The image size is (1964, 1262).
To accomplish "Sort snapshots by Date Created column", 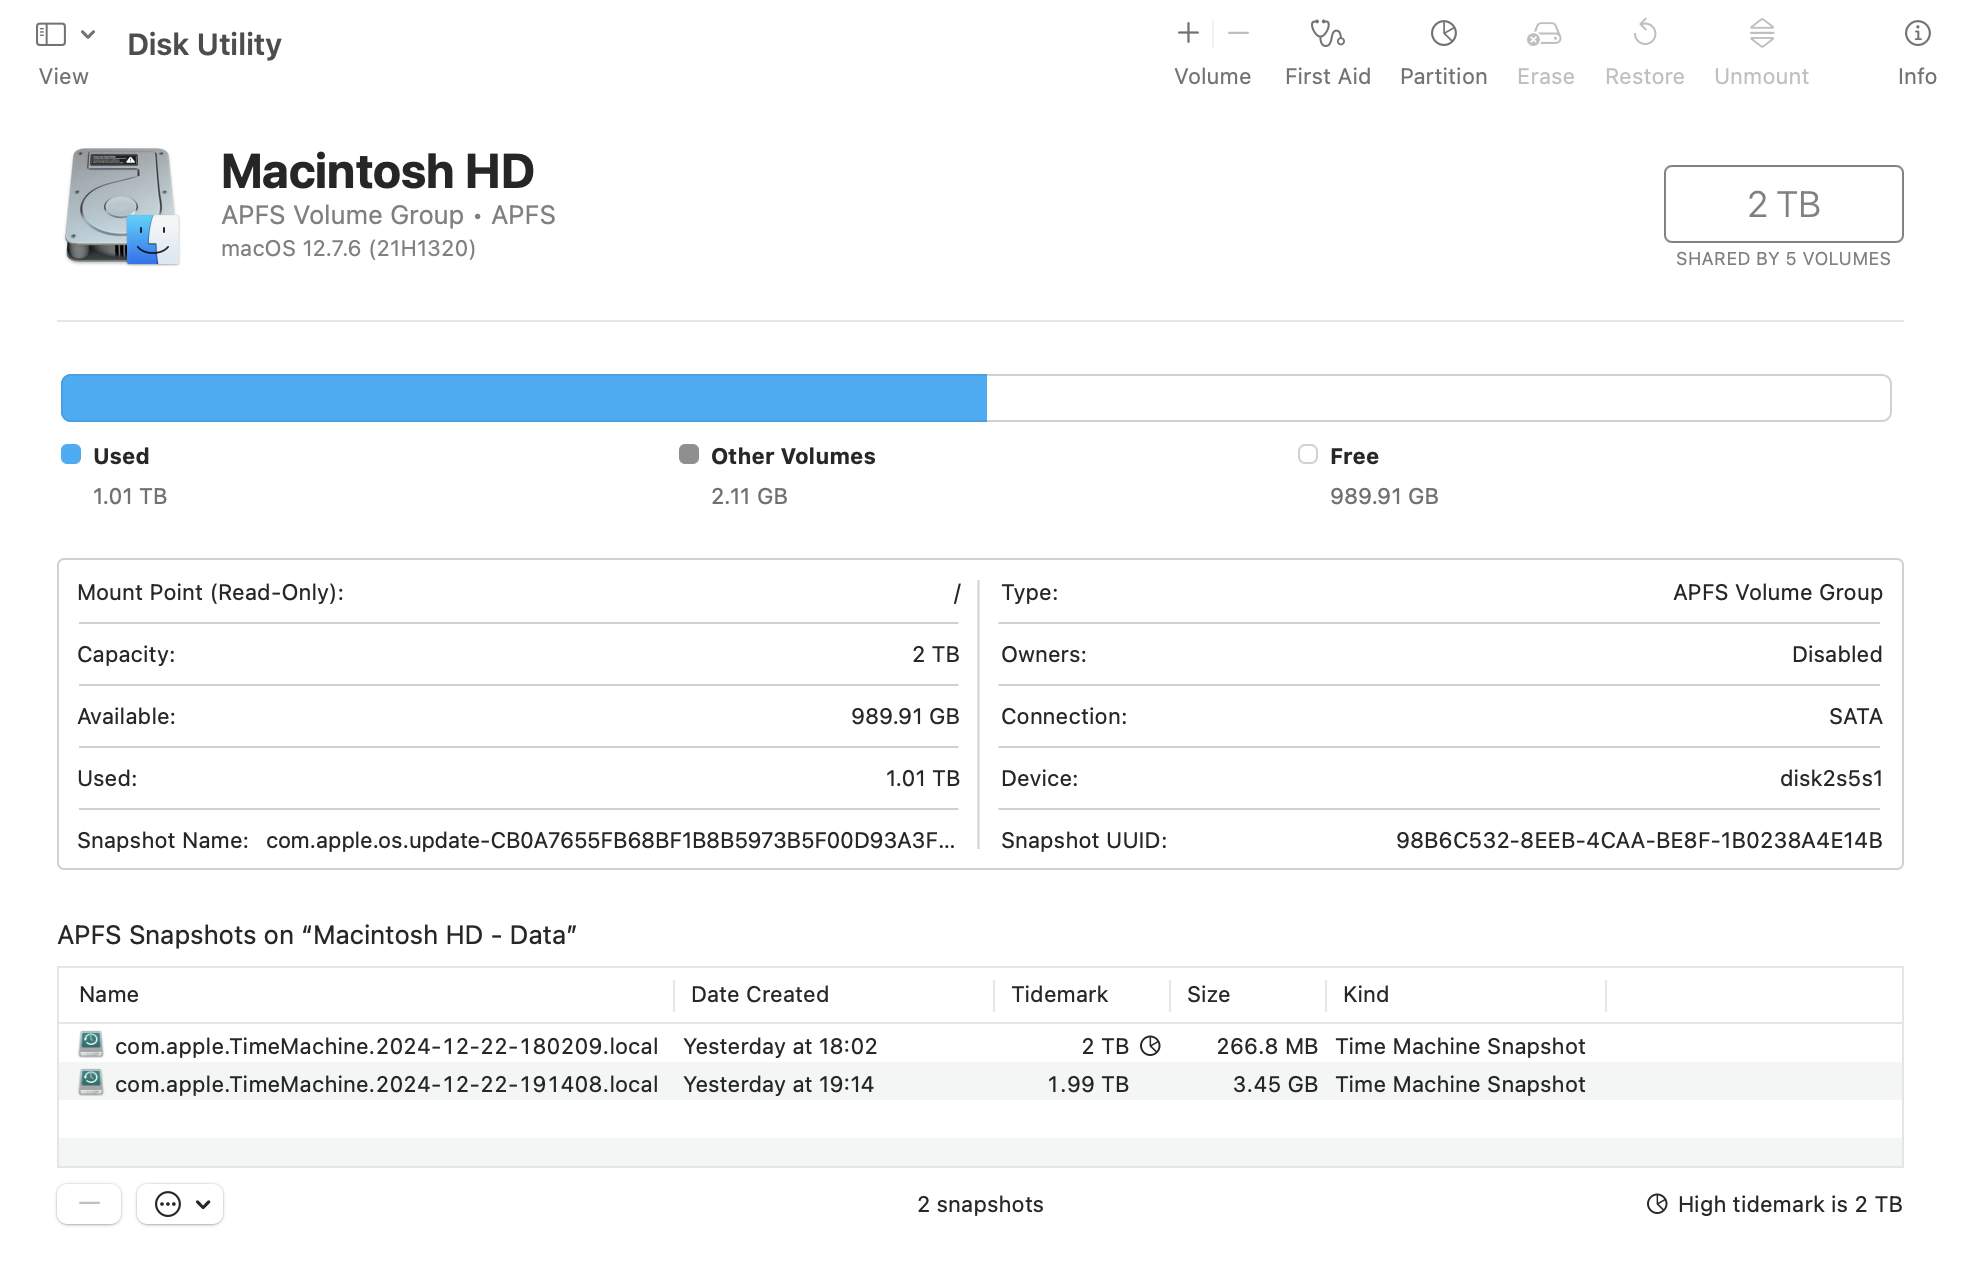I will pyautogui.click(x=760, y=994).
